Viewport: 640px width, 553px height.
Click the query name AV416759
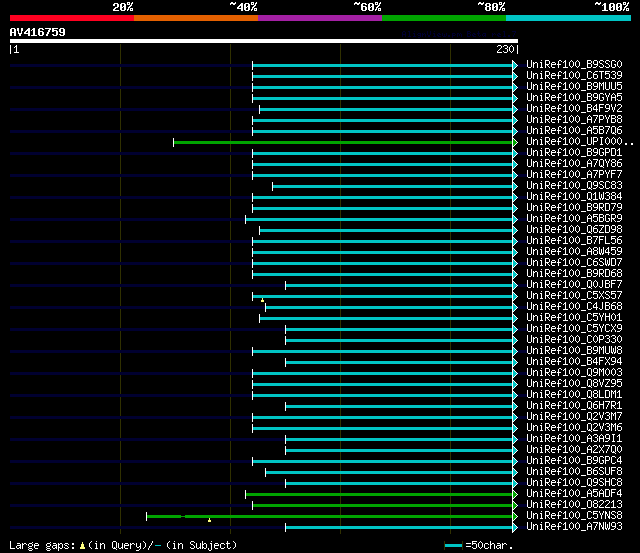[x=38, y=32]
